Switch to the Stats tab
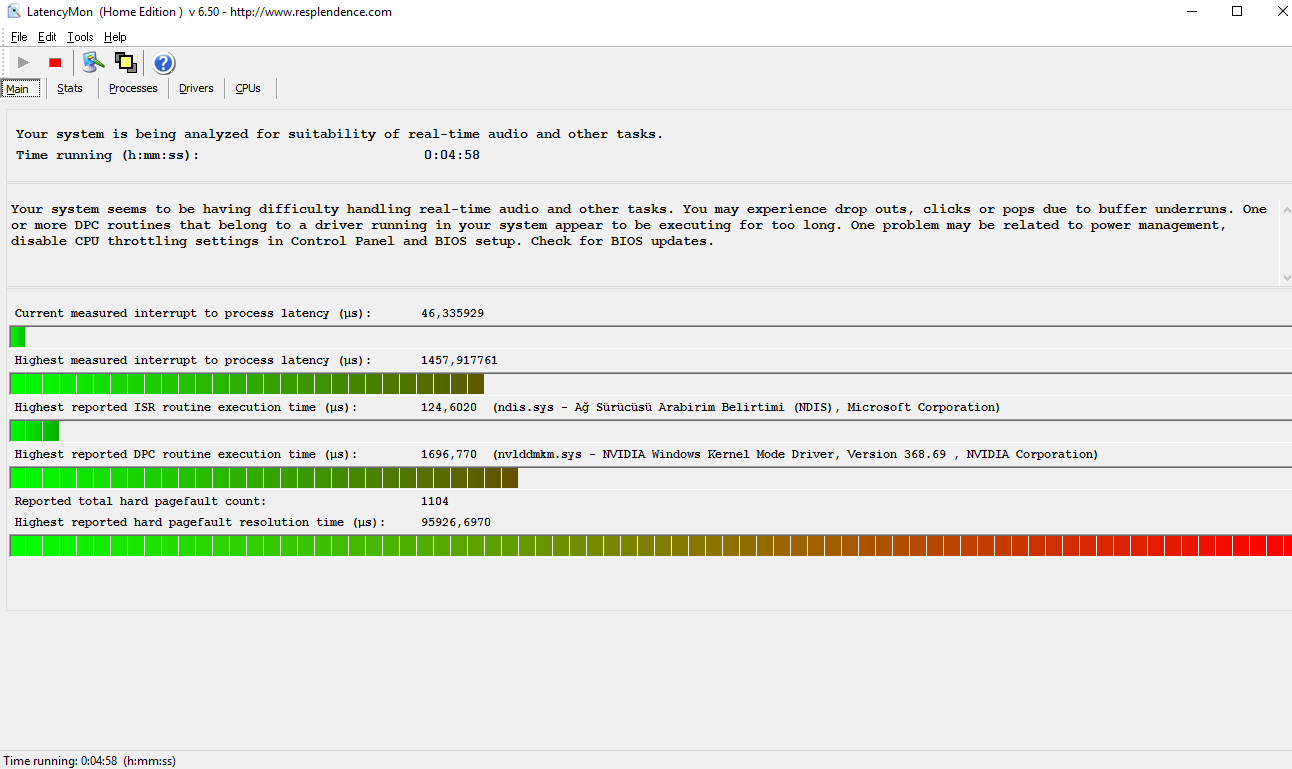The width and height of the screenshot is (1292, 769). (x=70, y=88)
